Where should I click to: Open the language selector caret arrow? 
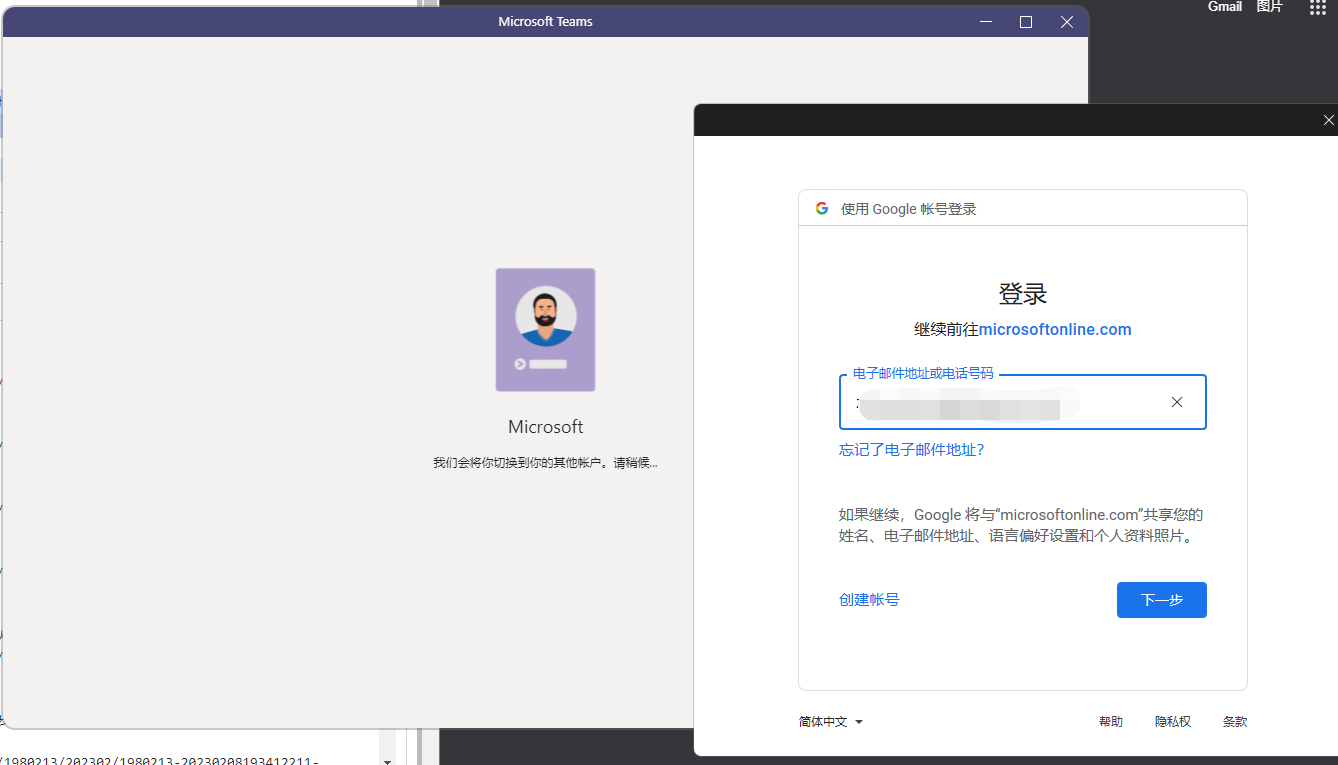click(858, 721)
